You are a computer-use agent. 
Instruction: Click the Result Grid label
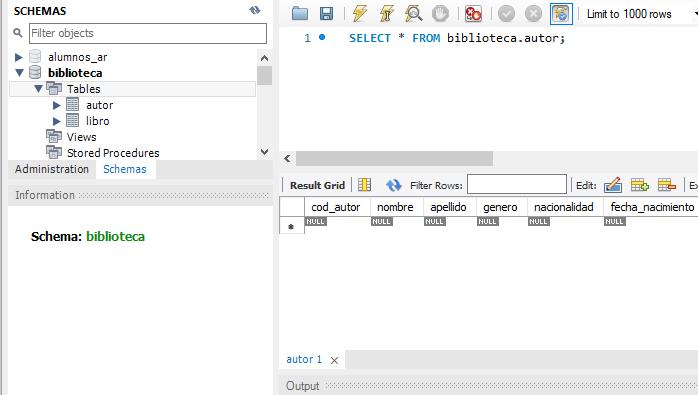click(x=317, y=185)
